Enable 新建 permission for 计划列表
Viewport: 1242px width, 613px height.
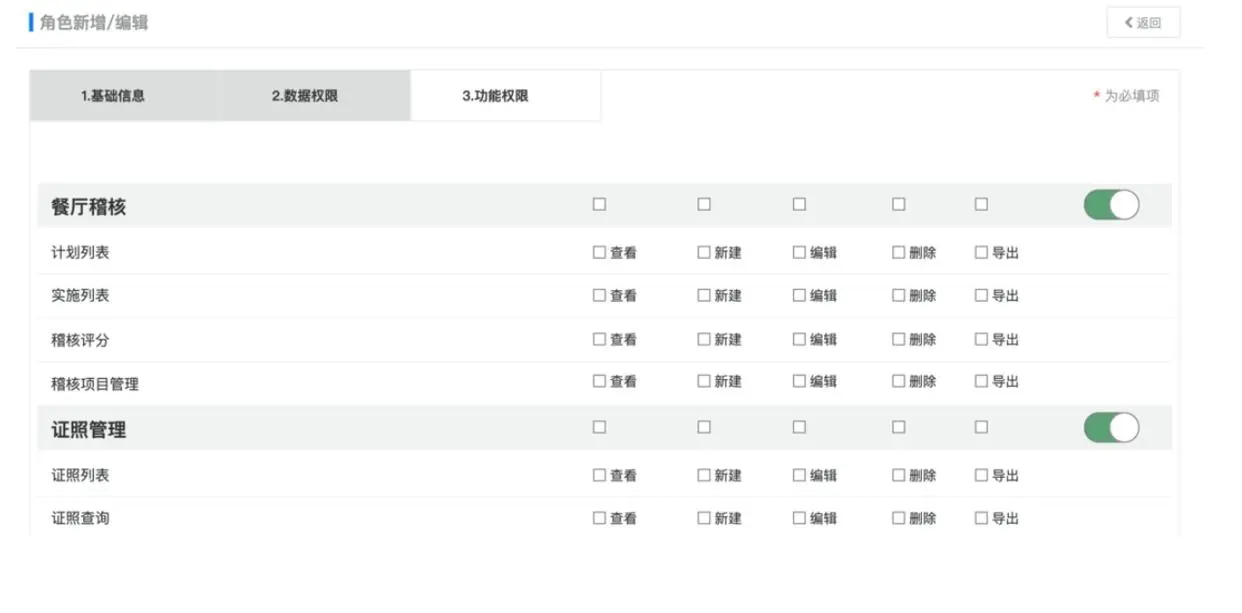704,253
